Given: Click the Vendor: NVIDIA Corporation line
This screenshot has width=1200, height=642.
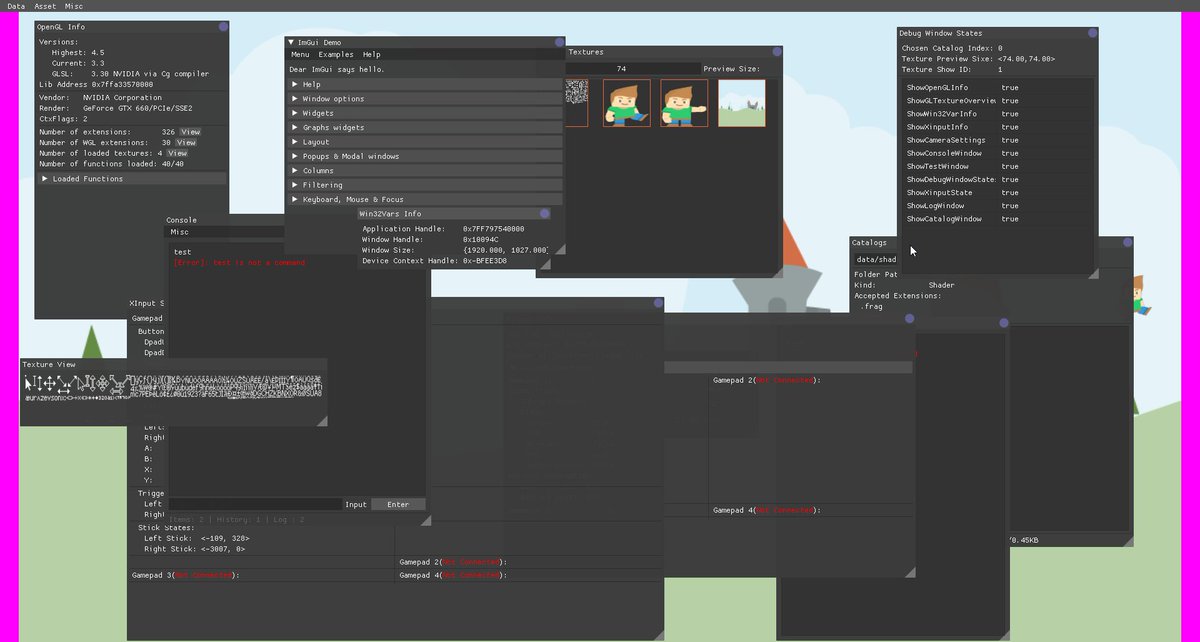Looking at the screenshot, I should tap(100, 98).
